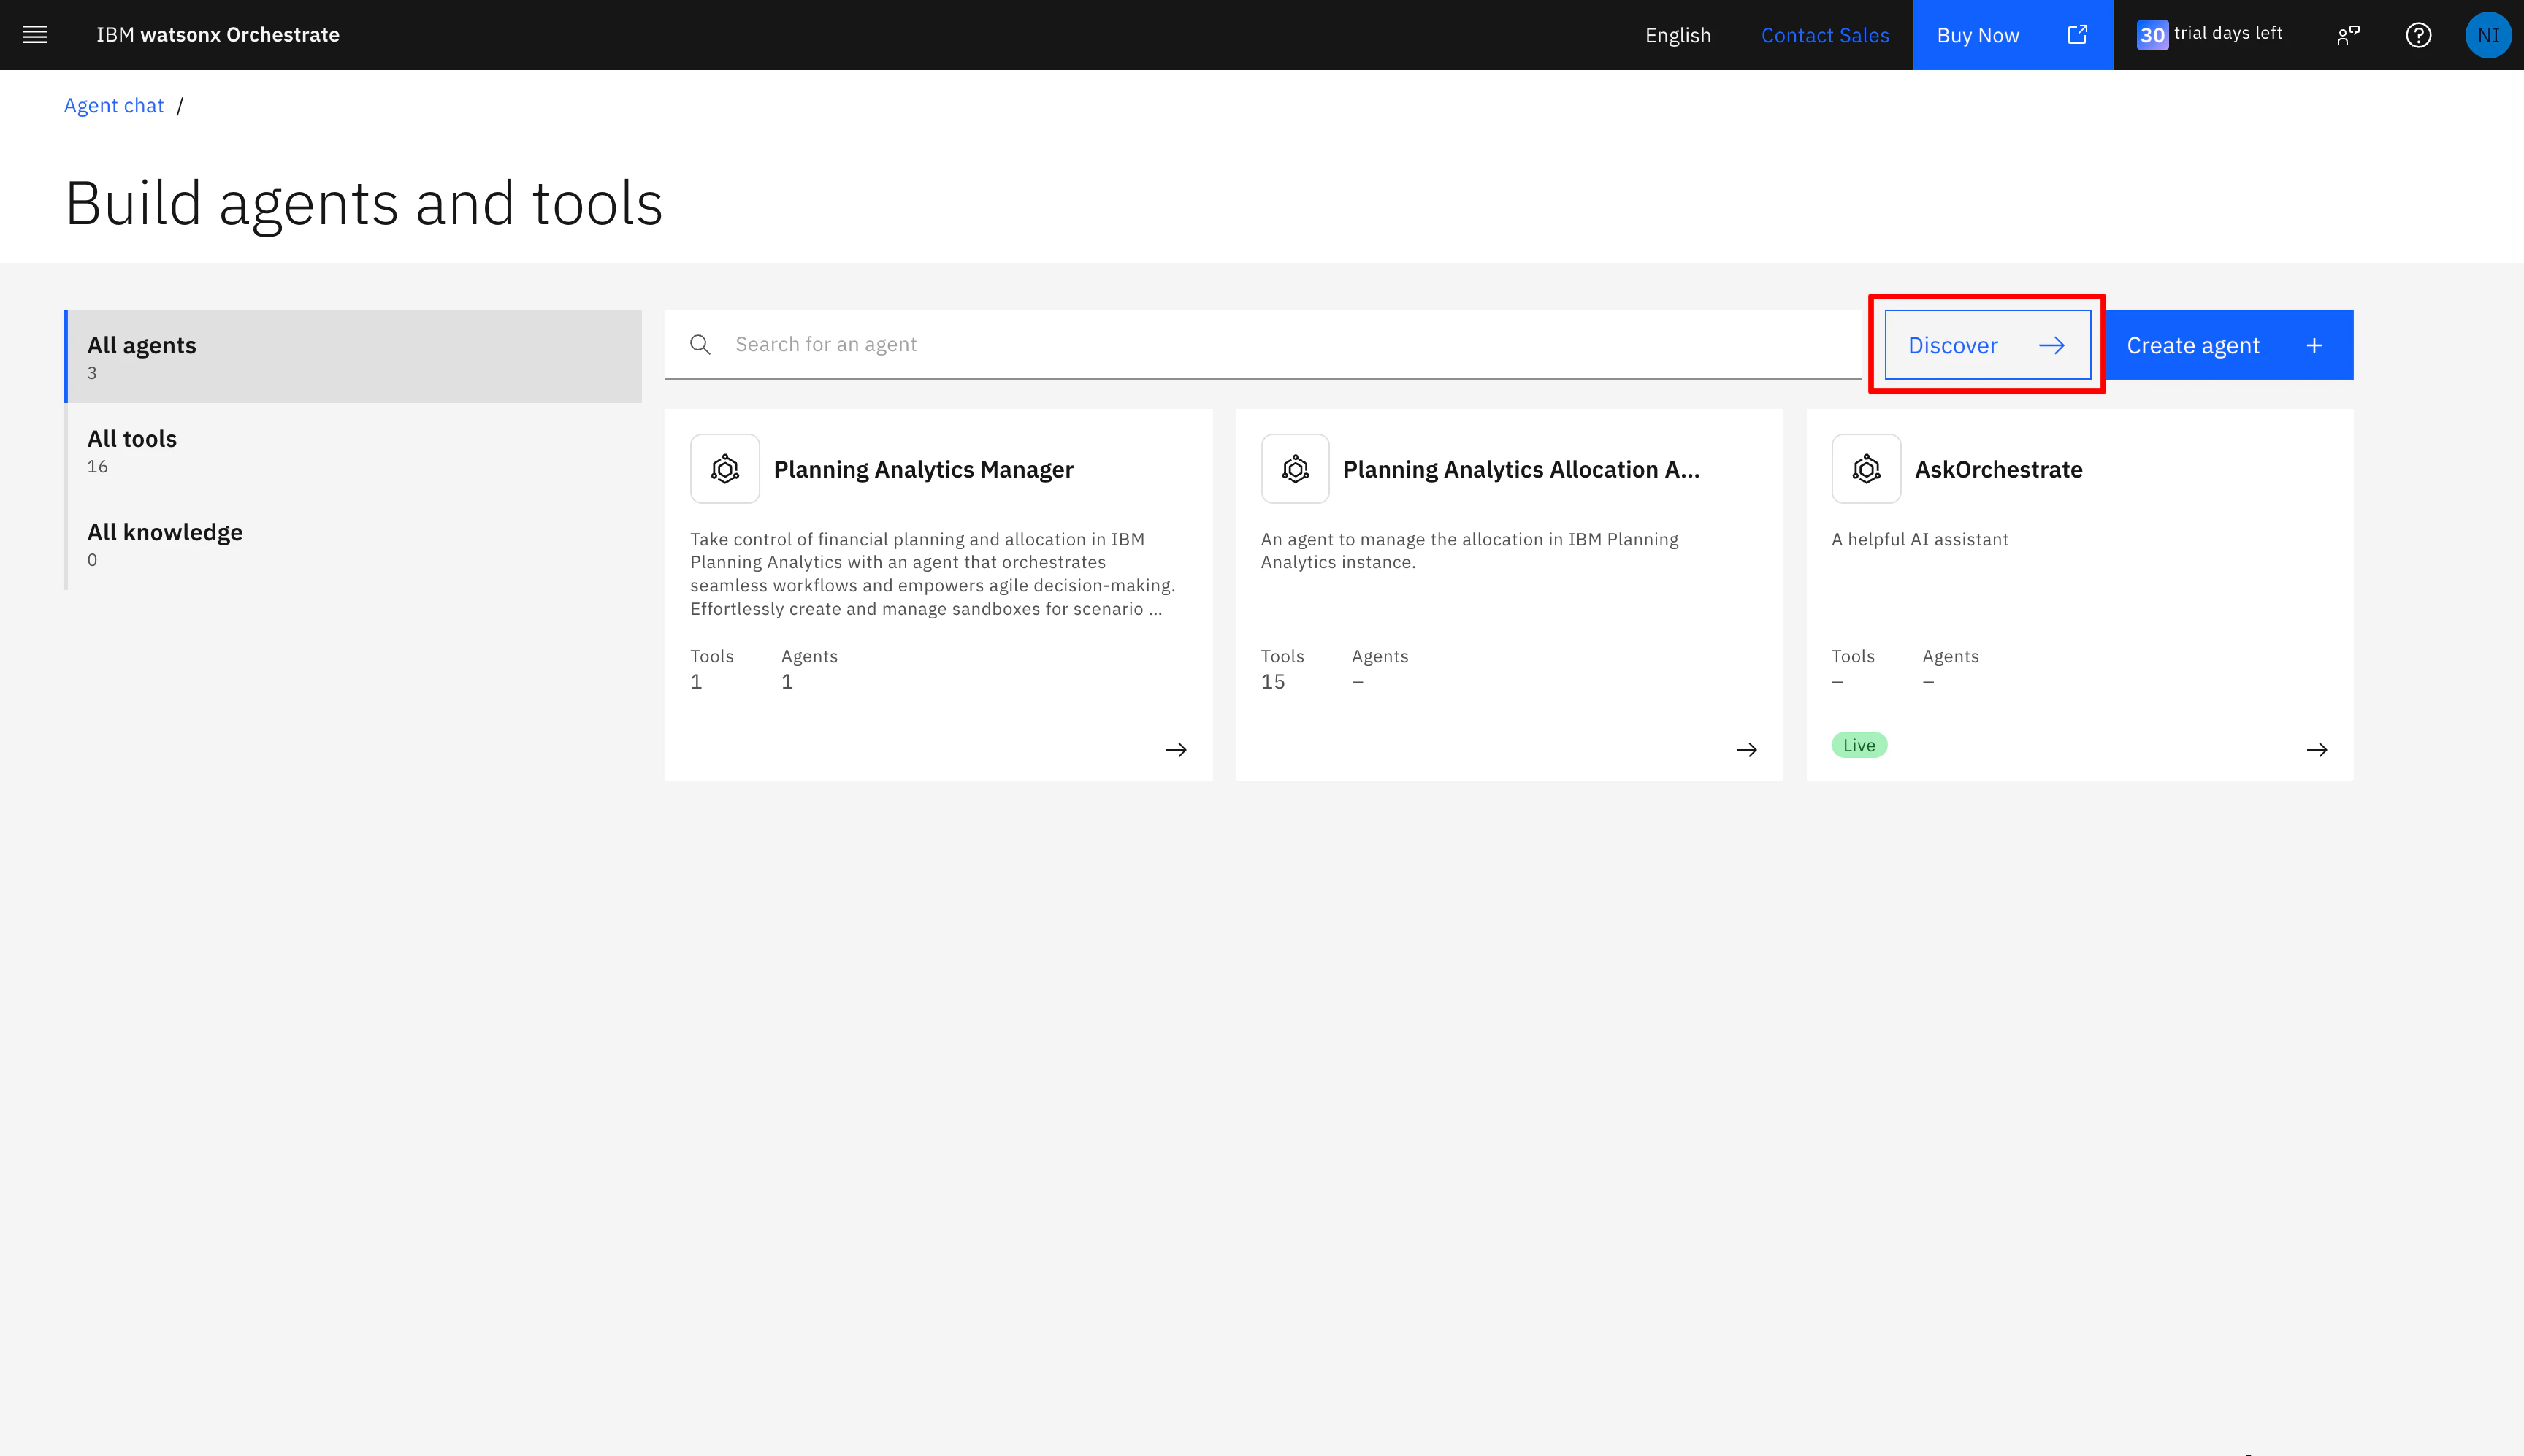
Task: Click the arrow on Planning Analytics Manager card
Action: [1176, 750]
